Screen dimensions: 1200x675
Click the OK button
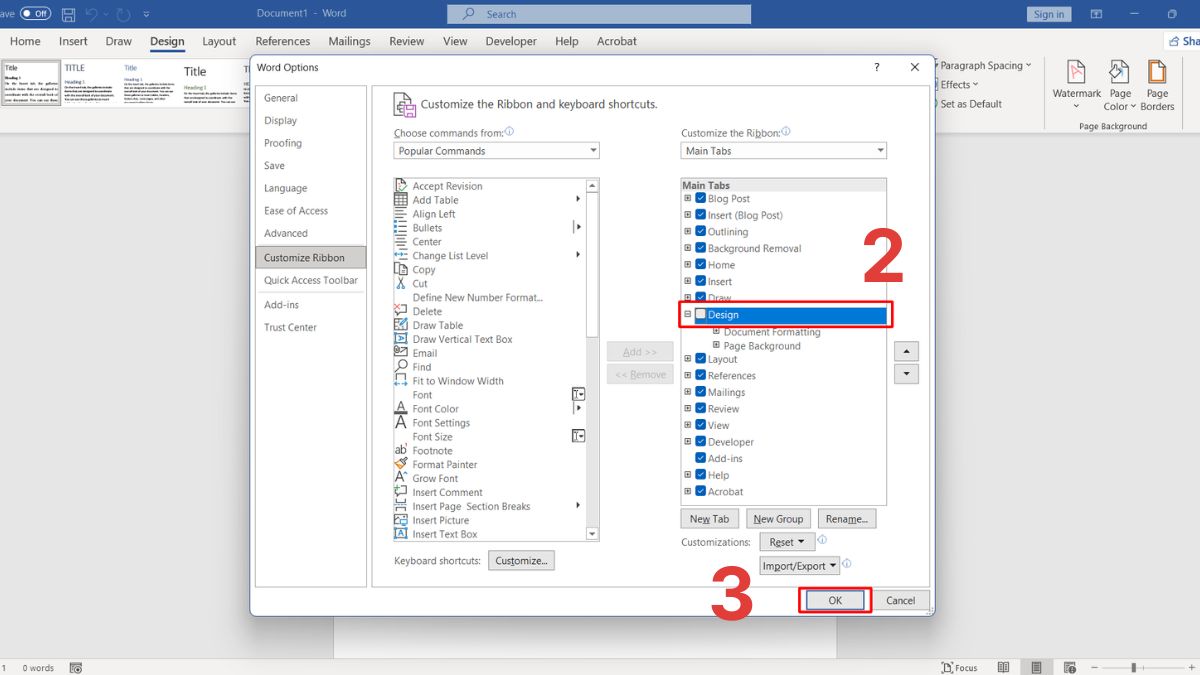pyautogui.click(x=835, y=601)
